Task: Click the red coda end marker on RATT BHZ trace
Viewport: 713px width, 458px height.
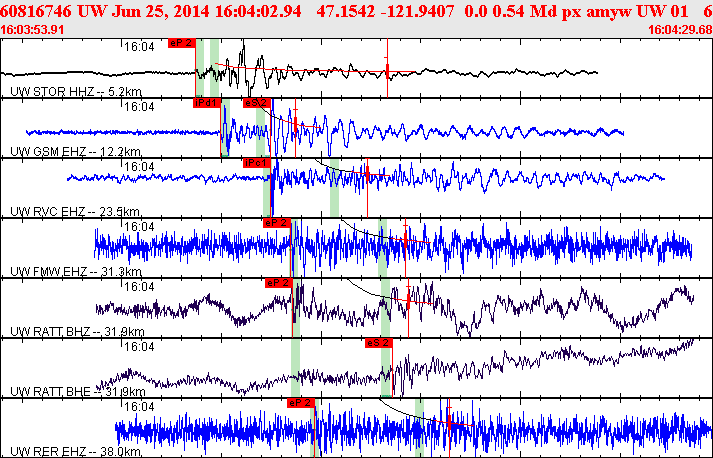Action: [408, 301]
